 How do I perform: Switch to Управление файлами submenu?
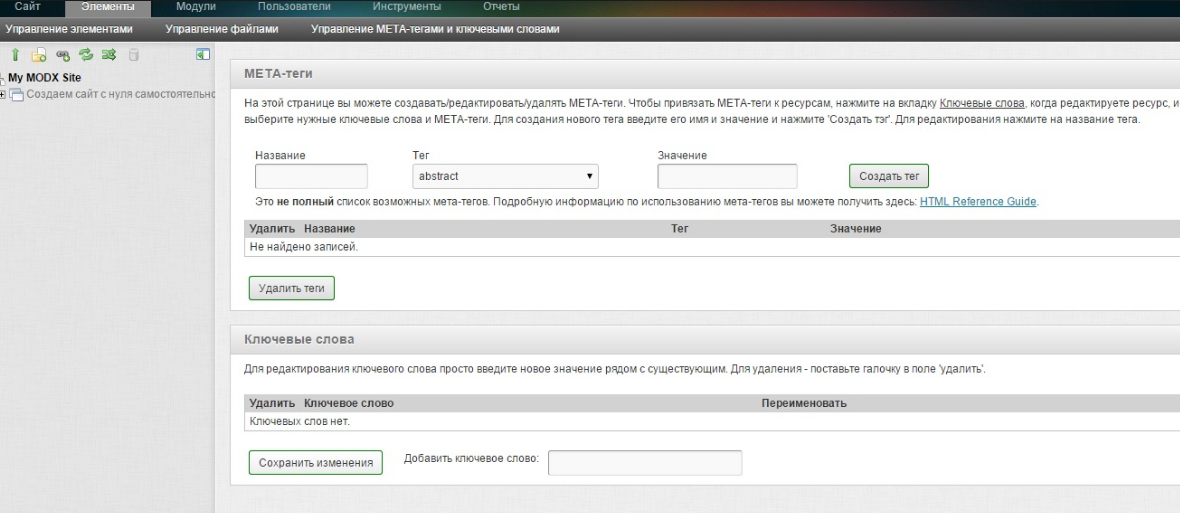221,29
